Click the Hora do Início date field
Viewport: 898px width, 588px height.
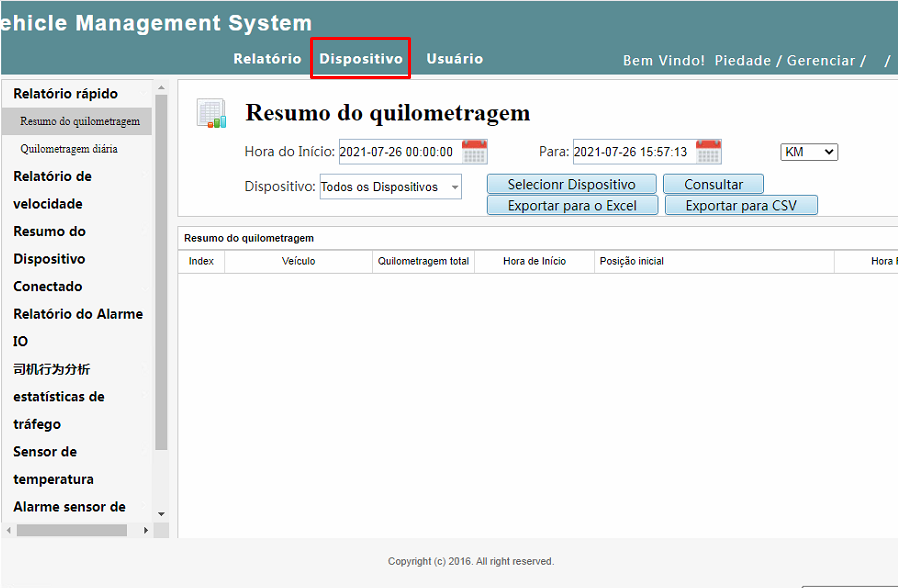tap(398, 152)
